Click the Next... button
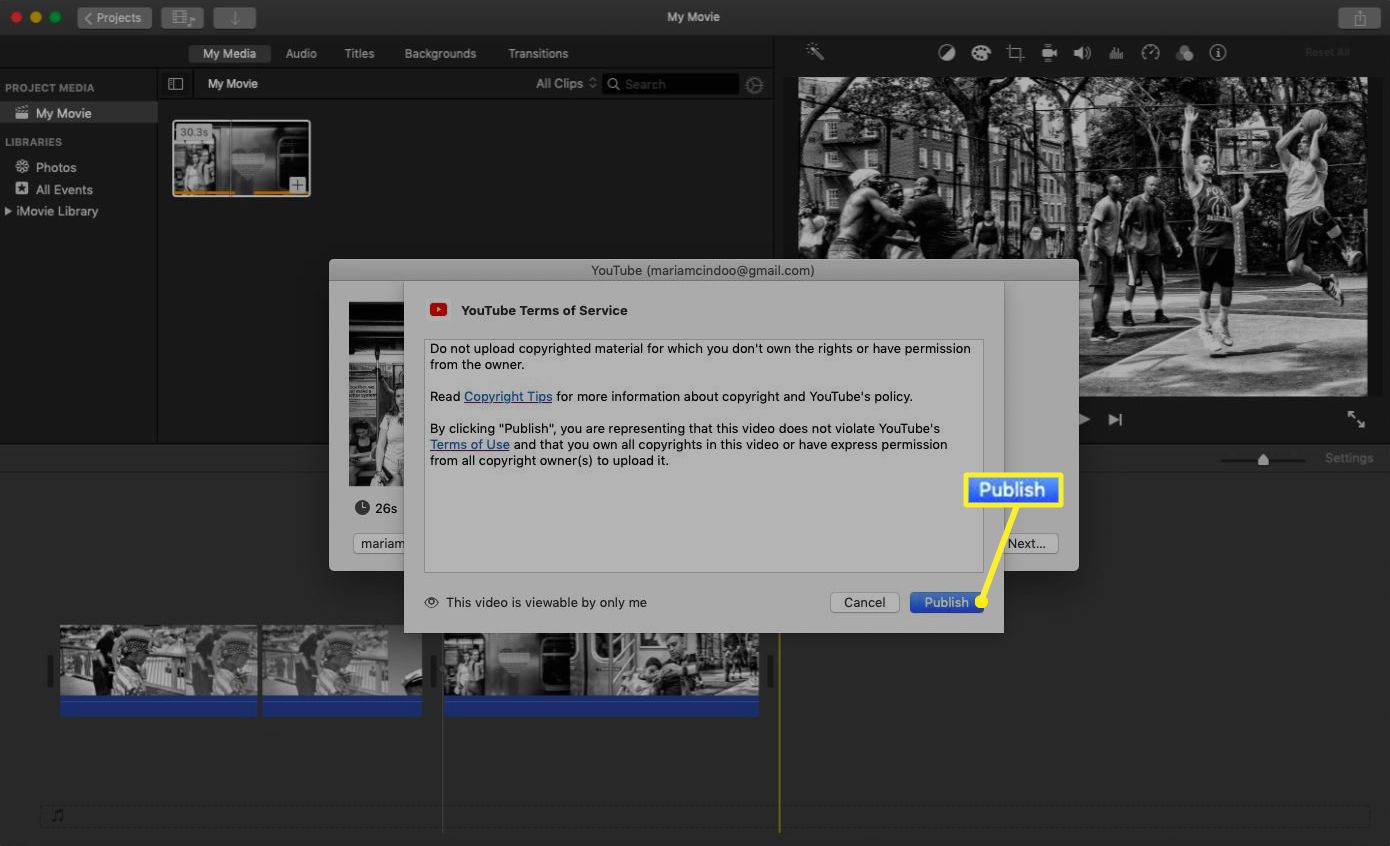The height and width of the screenshot is (846, 1390). coord(1027,544)
